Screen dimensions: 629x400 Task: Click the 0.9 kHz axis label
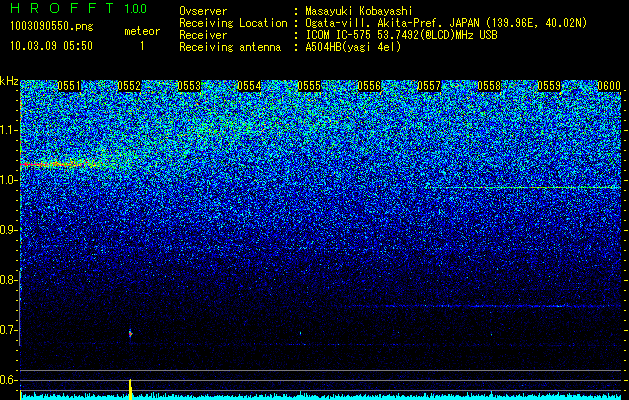click(x=9, y=230)
